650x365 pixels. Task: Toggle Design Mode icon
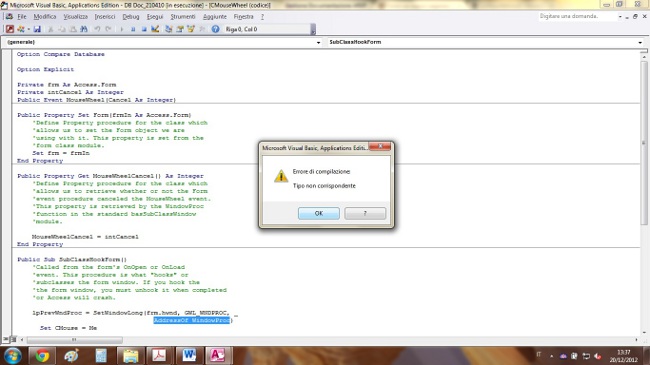pos(155,29)
